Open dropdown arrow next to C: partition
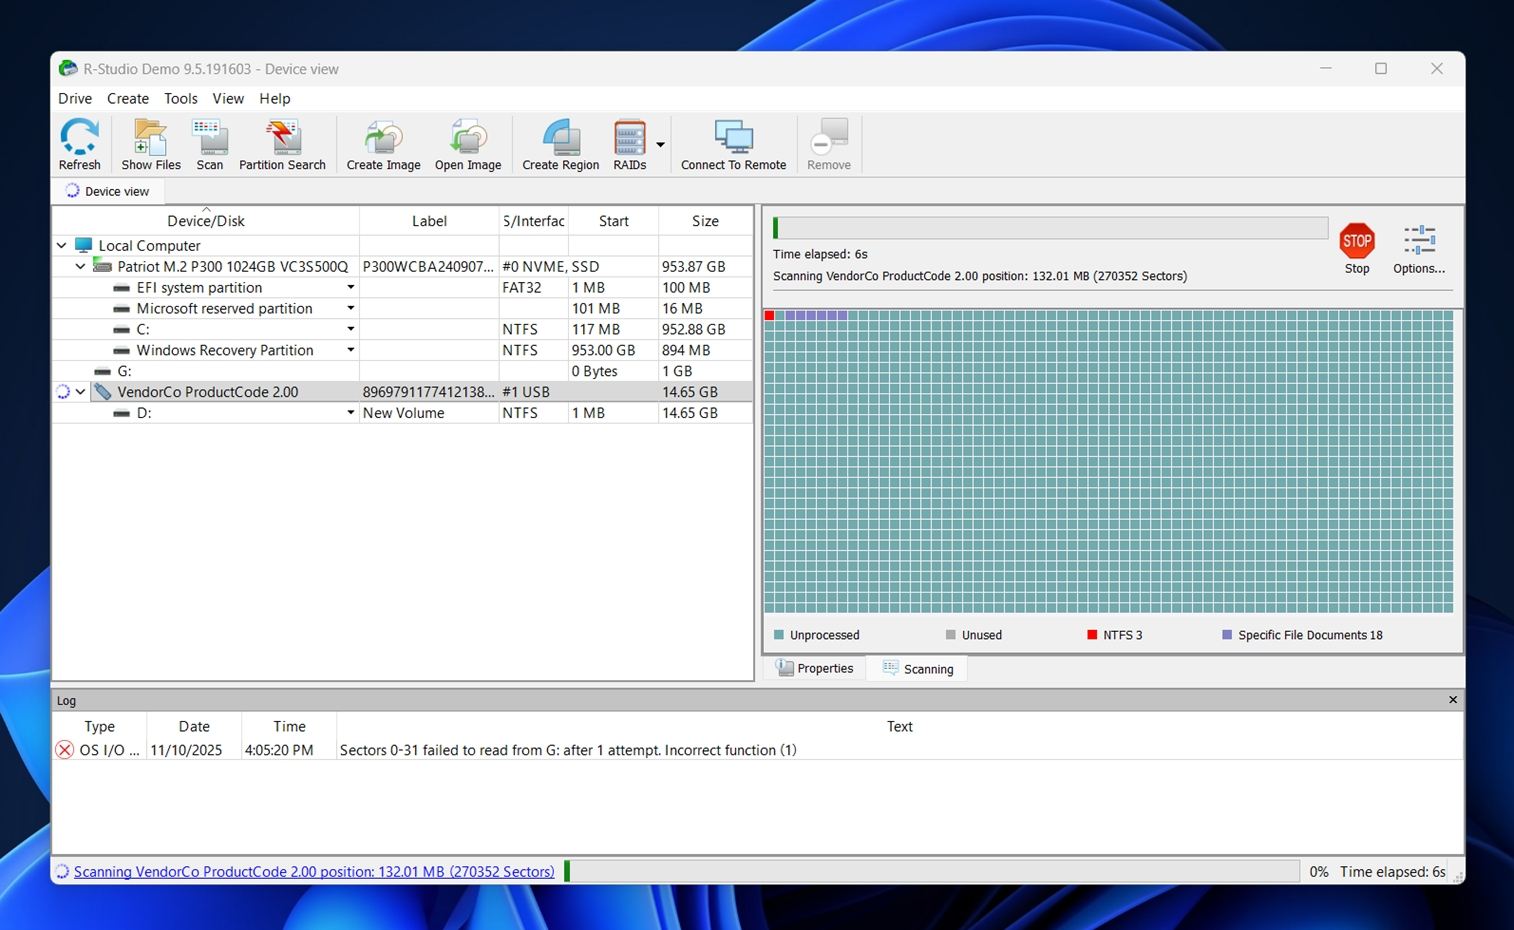 351,329
